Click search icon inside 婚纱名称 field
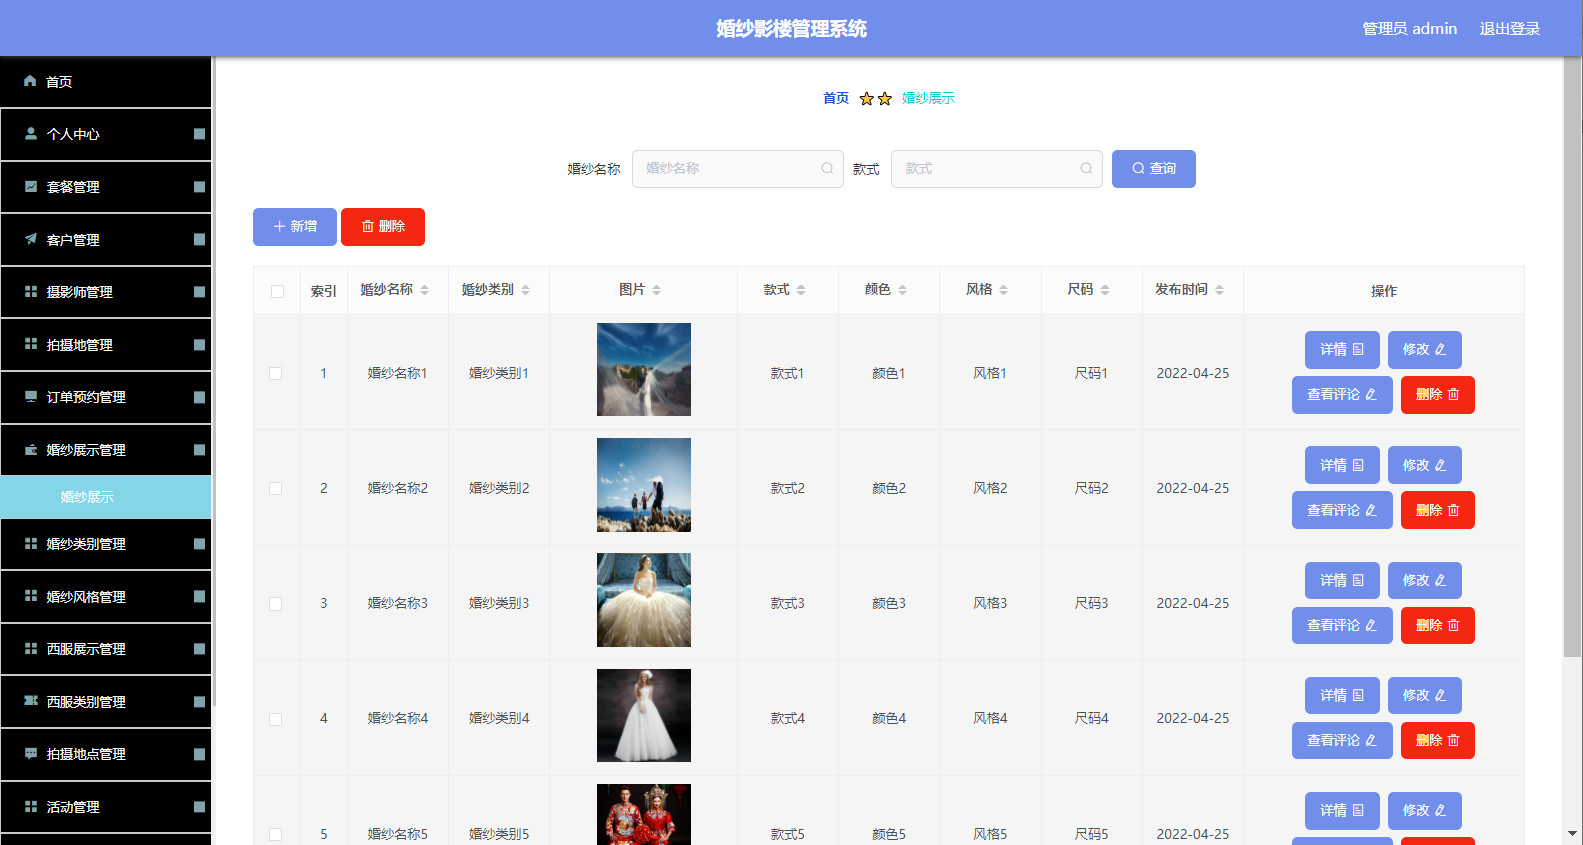The height and width of the screenshot is (845, 1583). (827, 168)
